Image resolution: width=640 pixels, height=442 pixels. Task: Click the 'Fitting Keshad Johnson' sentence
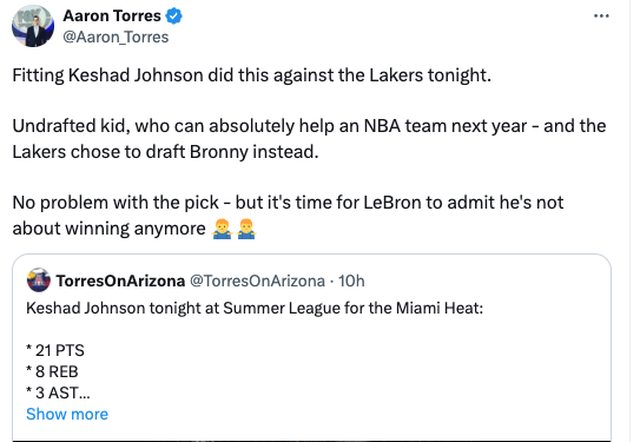click(252, 76)
